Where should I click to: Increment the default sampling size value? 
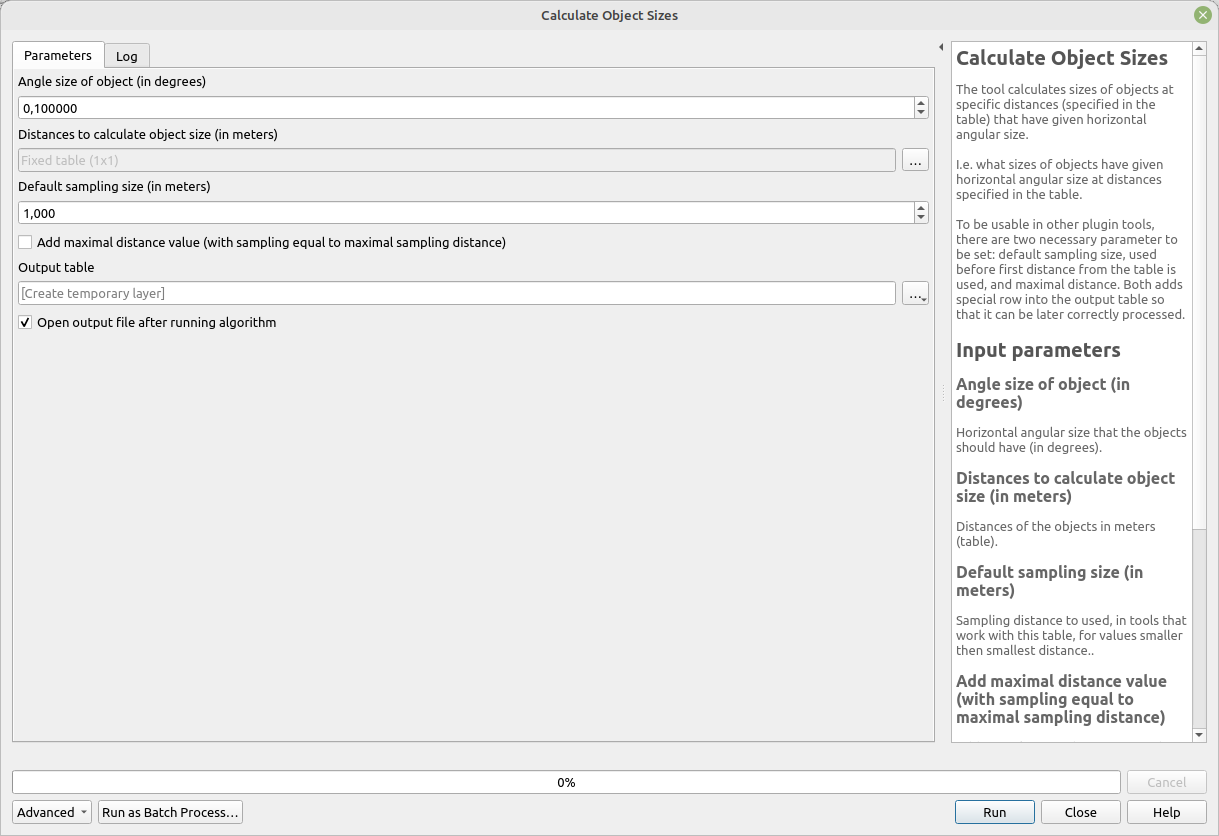(x=920, y=208)
